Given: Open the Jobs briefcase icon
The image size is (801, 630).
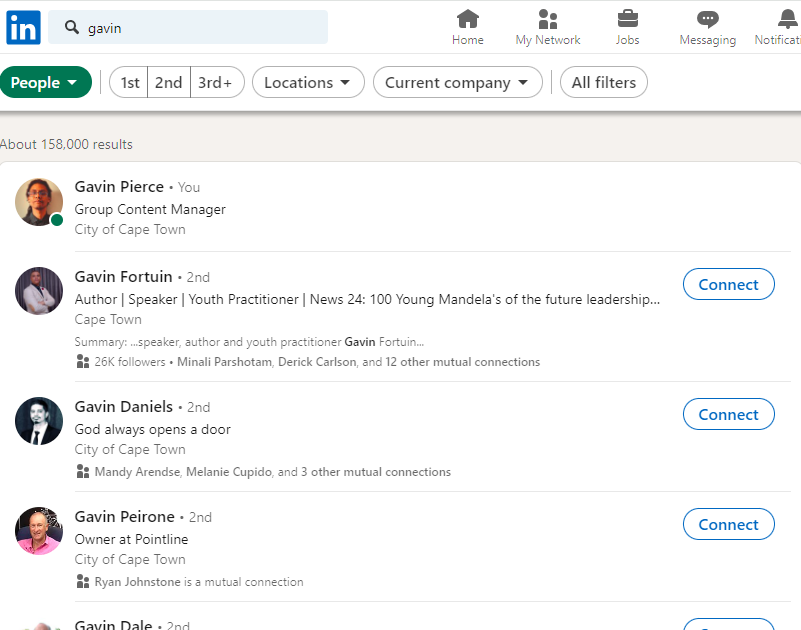Looking at the screenshot, I should [627, 19].
